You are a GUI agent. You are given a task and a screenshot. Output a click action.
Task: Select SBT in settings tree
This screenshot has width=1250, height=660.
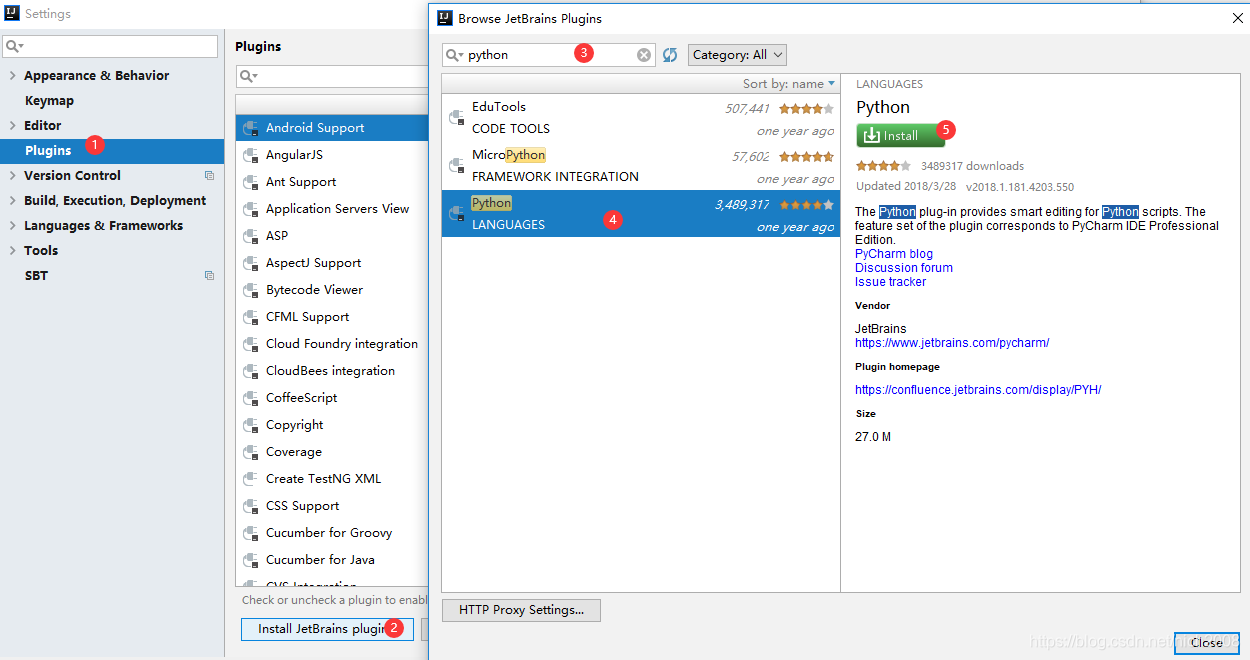[36, 275]
